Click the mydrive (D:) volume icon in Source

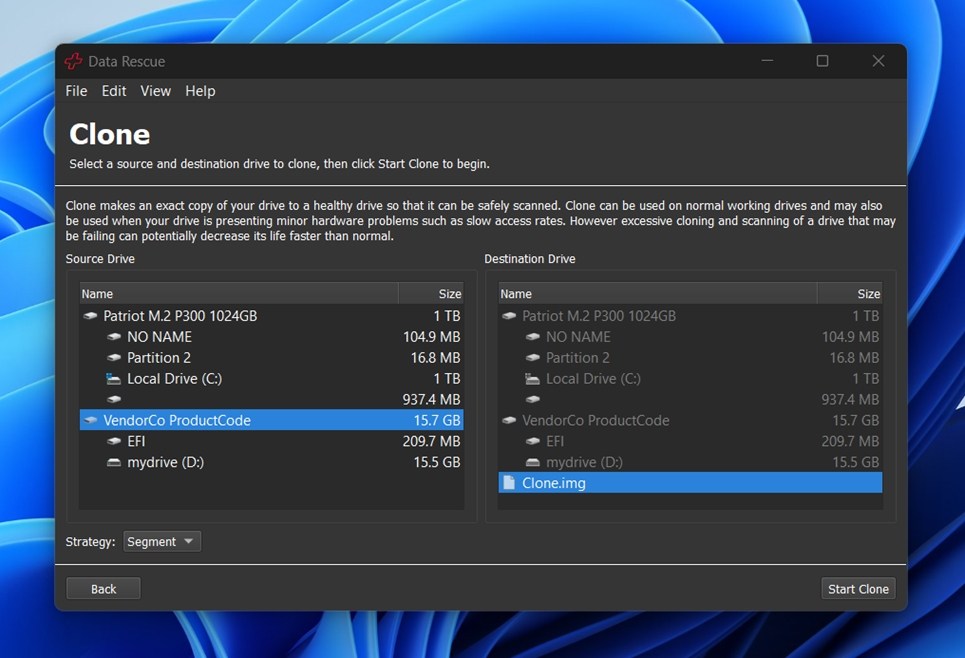click(x=114, y=463)
